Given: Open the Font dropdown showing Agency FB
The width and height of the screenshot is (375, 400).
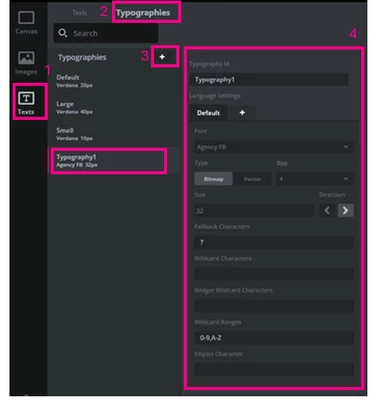Looking at the screenshot, I should (x=274, y=147).
